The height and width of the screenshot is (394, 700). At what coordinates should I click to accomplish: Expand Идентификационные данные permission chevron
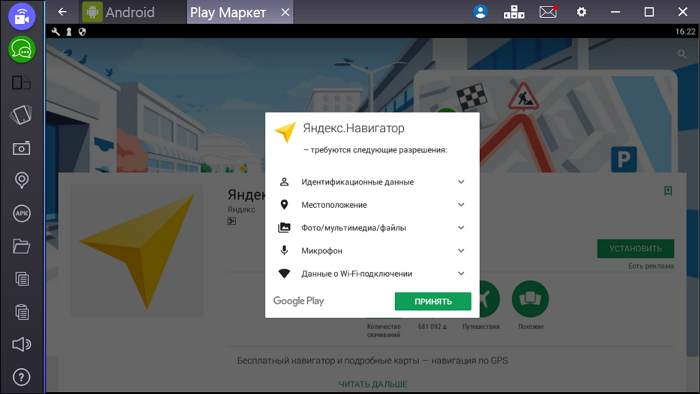pos(461,182)
